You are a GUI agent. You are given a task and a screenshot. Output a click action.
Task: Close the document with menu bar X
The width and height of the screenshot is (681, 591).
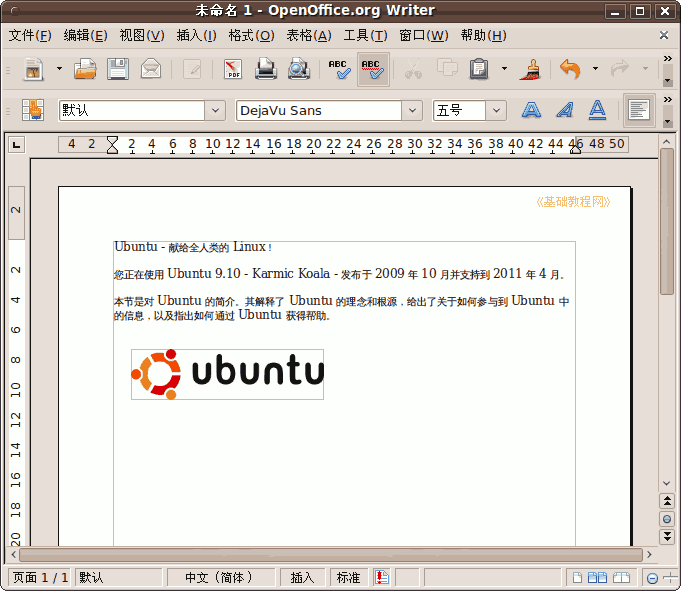(664, 35)
